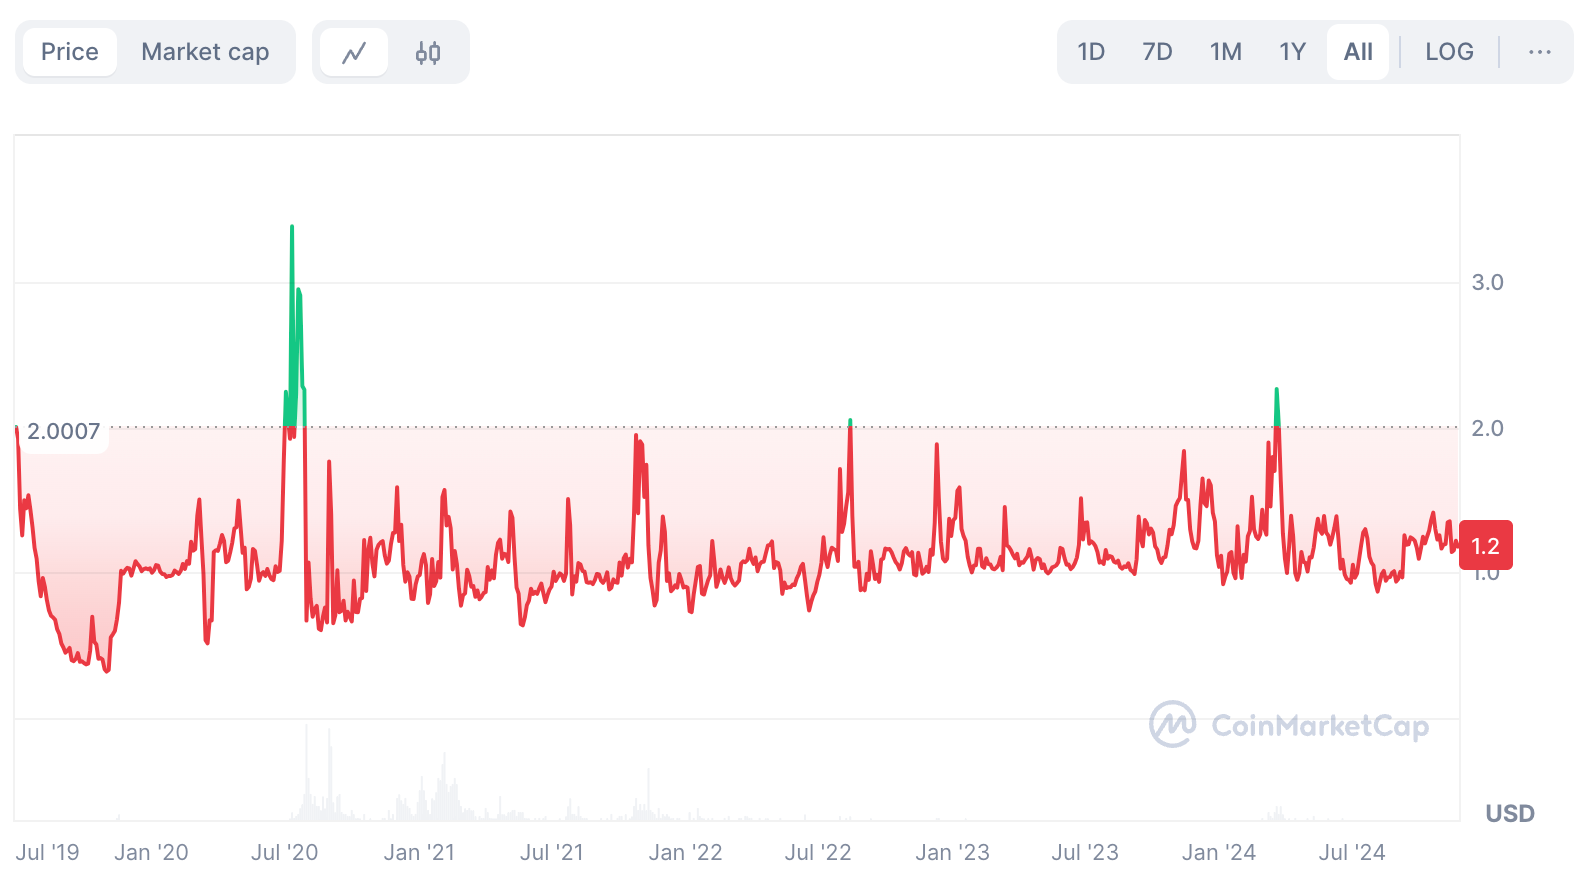Click the 2.0007 starting price label
1588x894 pixels.
63,432
